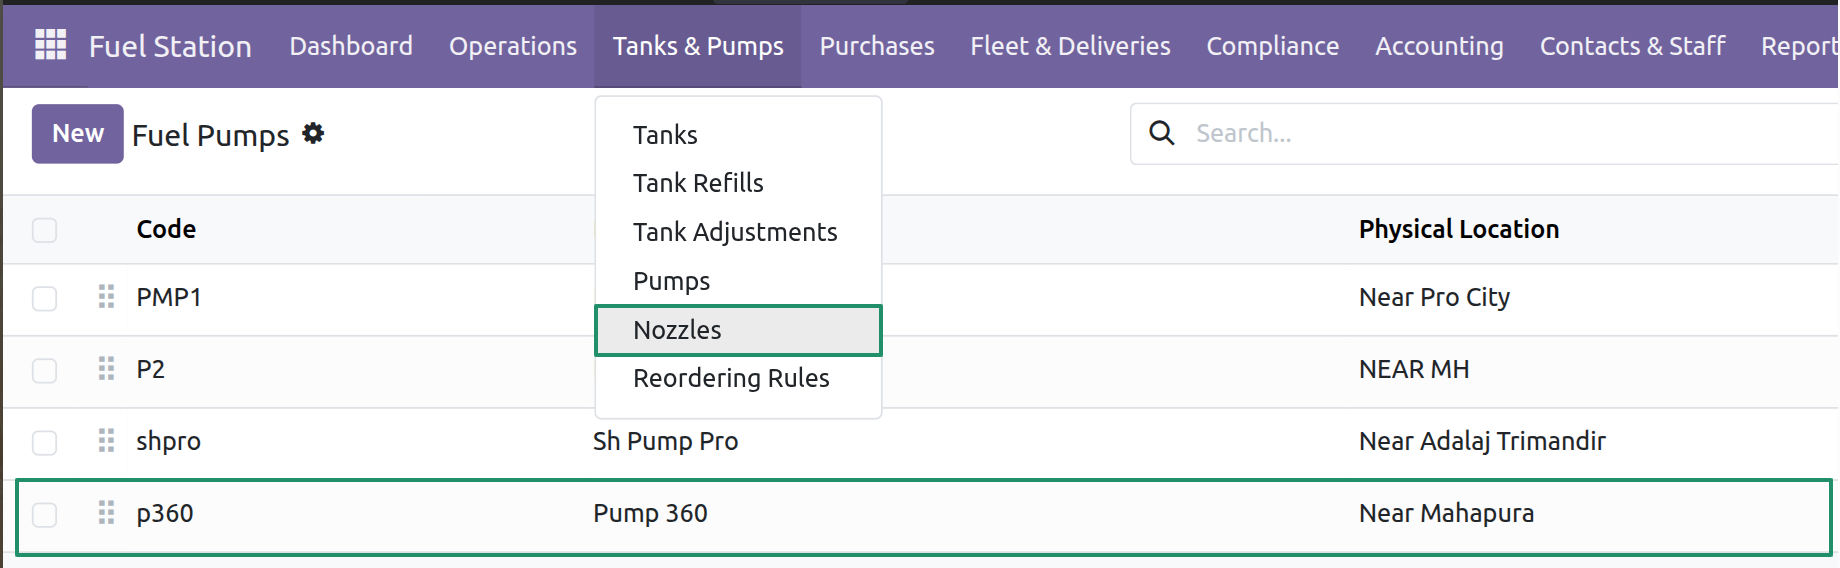Sort by the Code column header

pyautogui.click(x=166, y=229)
